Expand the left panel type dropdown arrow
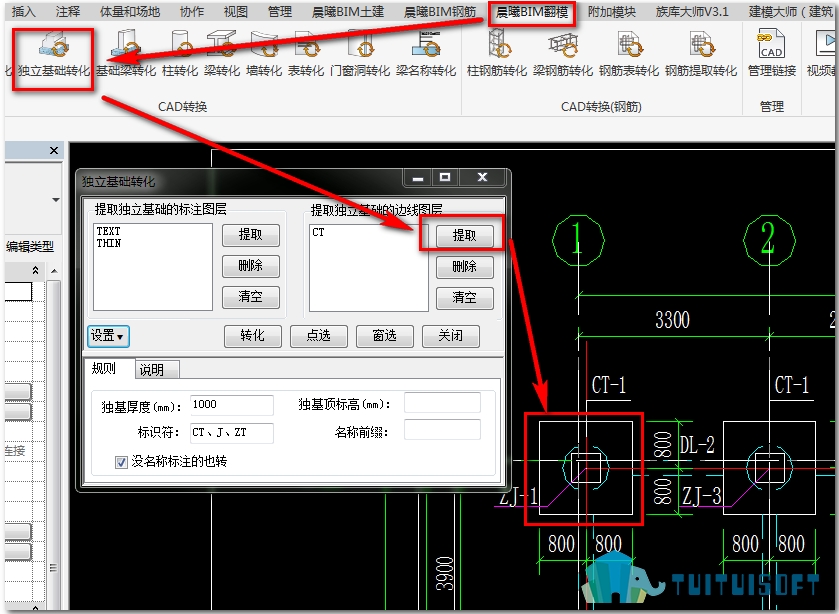839x614 pixels. click(56, 200)
